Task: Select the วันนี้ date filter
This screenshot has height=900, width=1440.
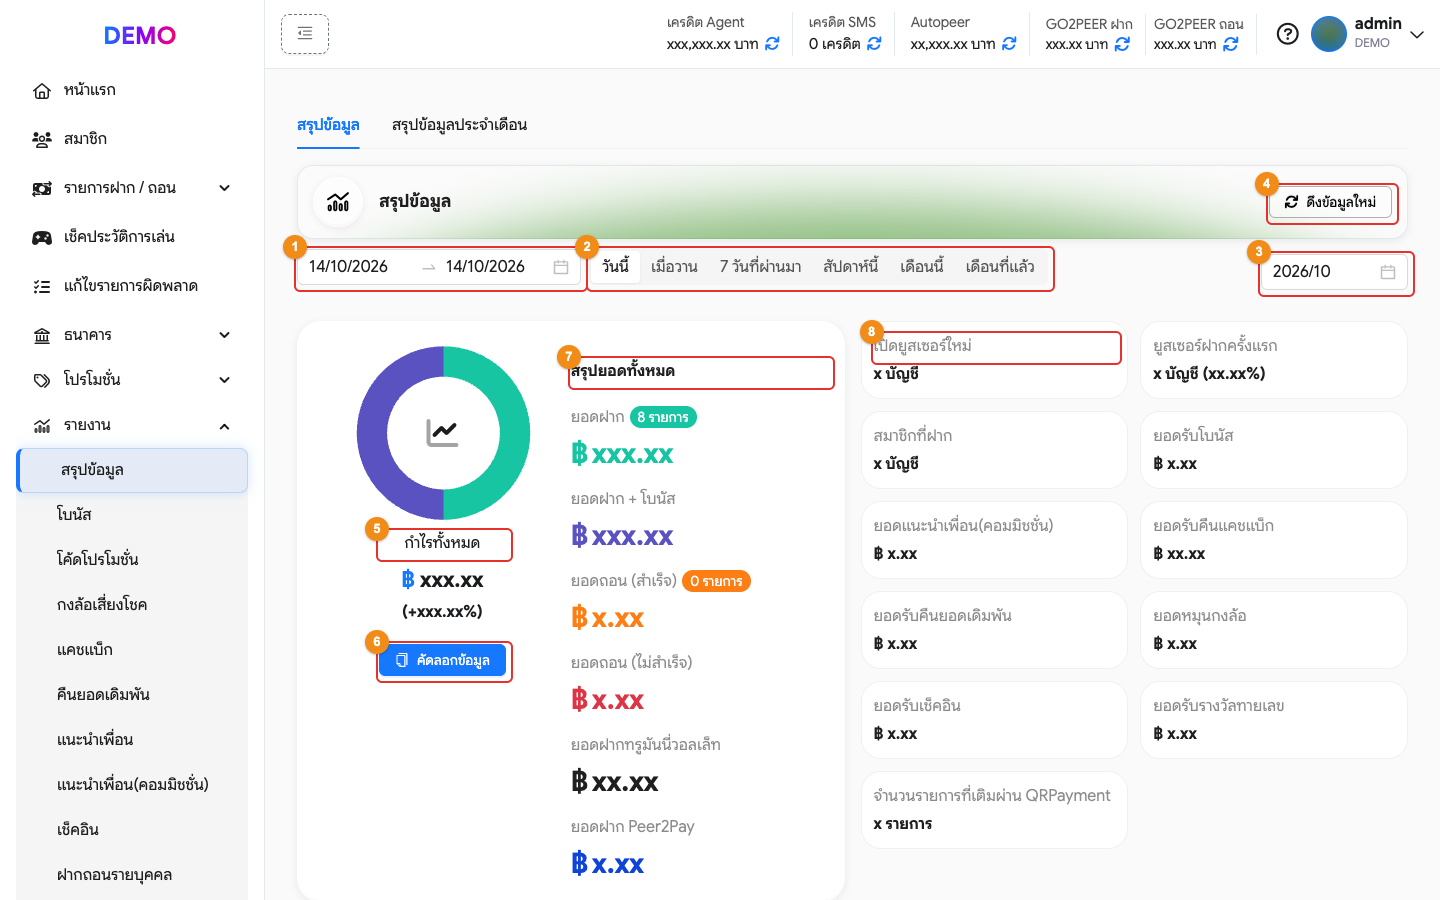Action: tap(616, 267)
